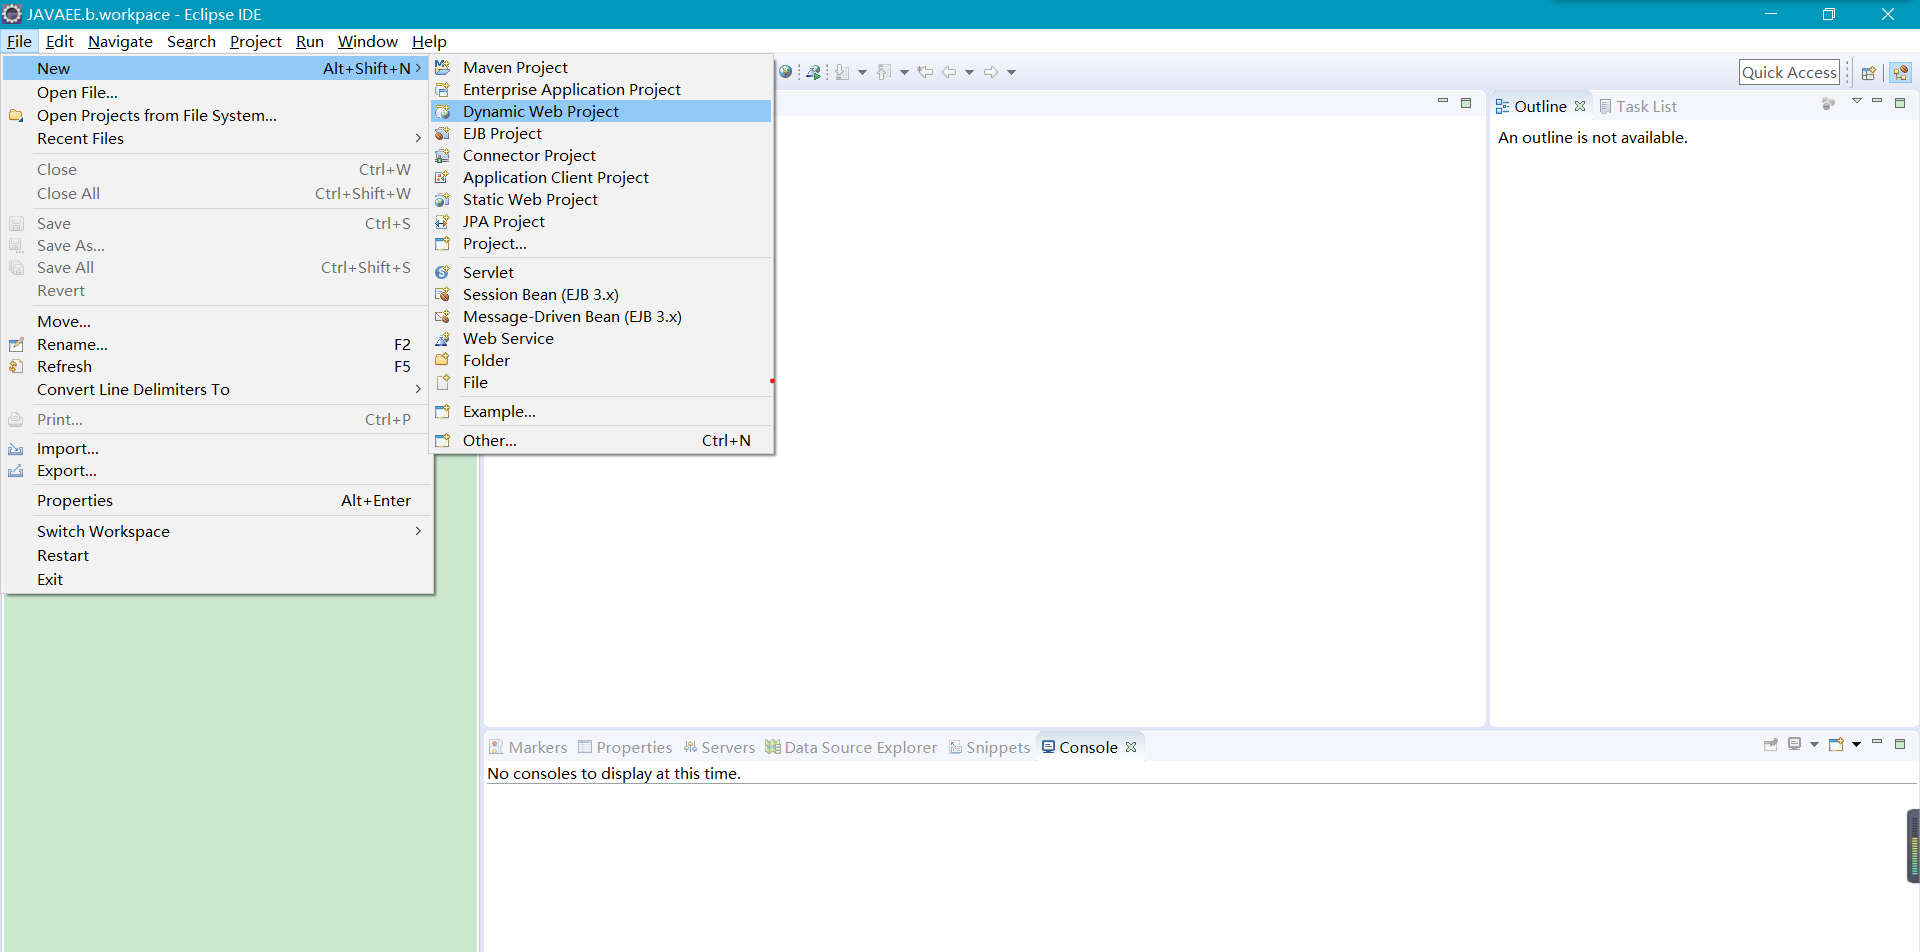Viewport: 1920px width, 952px height.
Task: Switch to the Servers tab
Action: [719, 748]
